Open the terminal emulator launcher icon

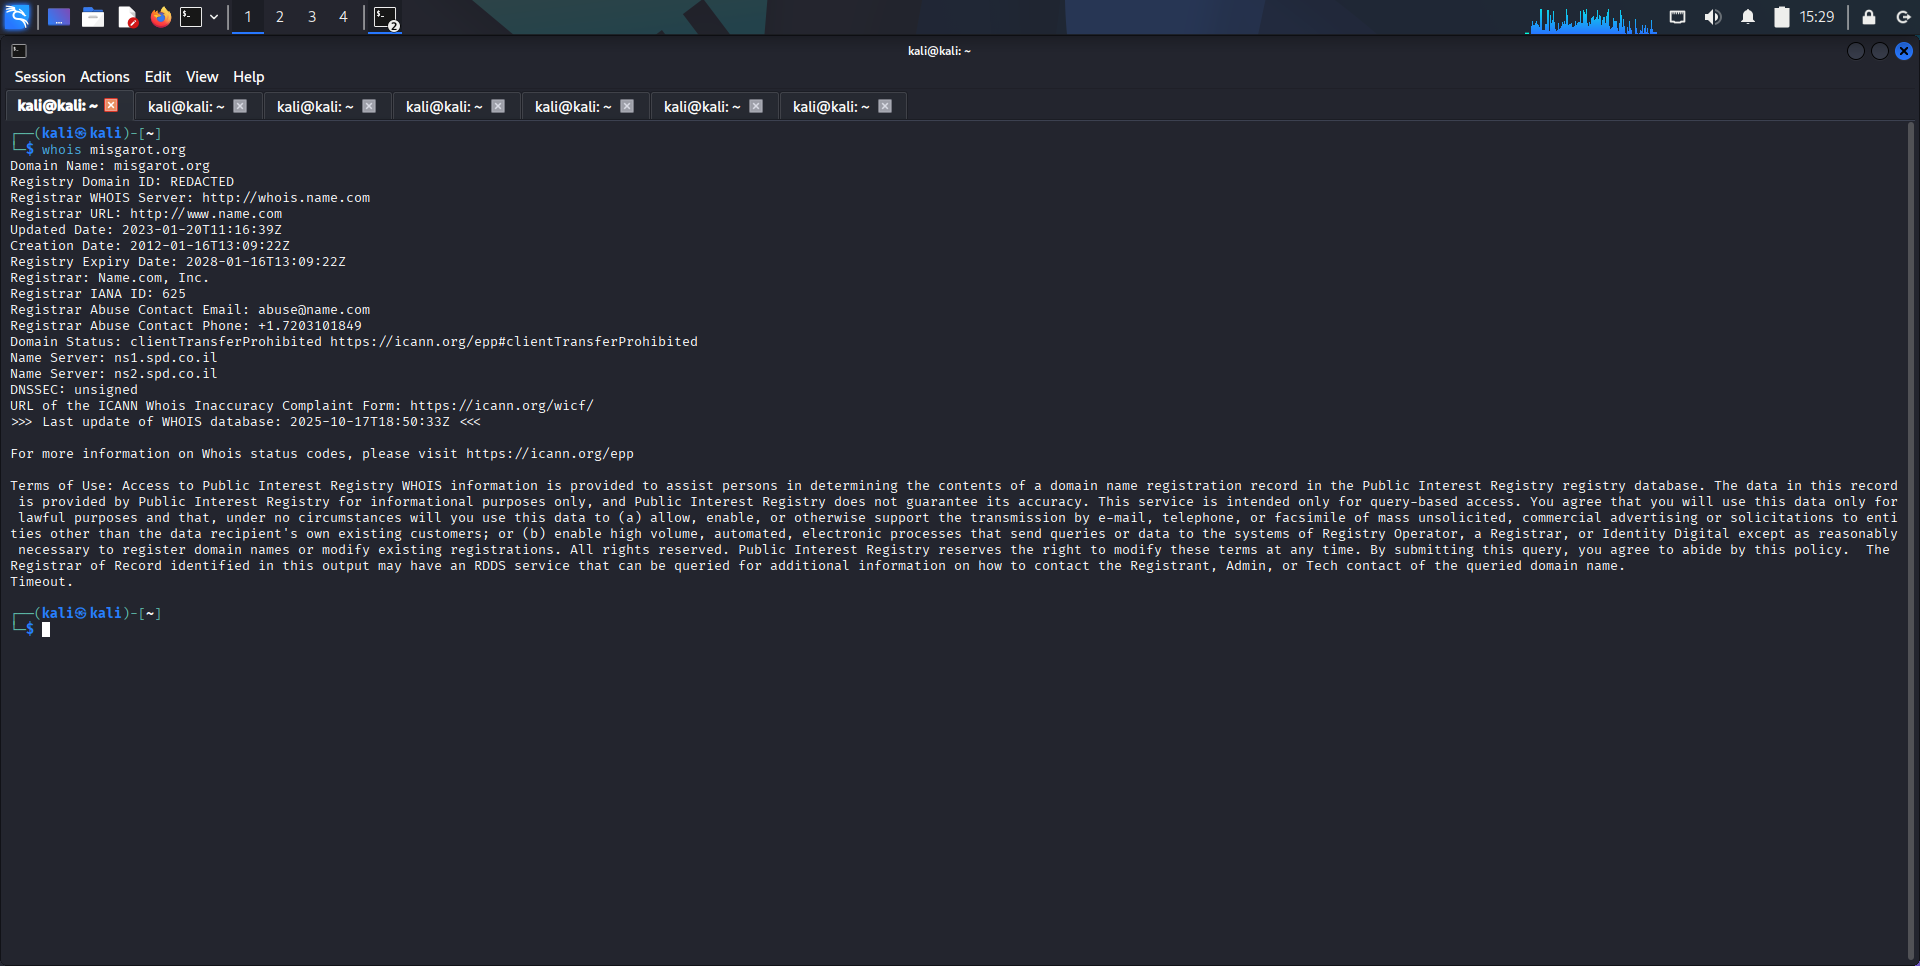(x=191, y=17)
